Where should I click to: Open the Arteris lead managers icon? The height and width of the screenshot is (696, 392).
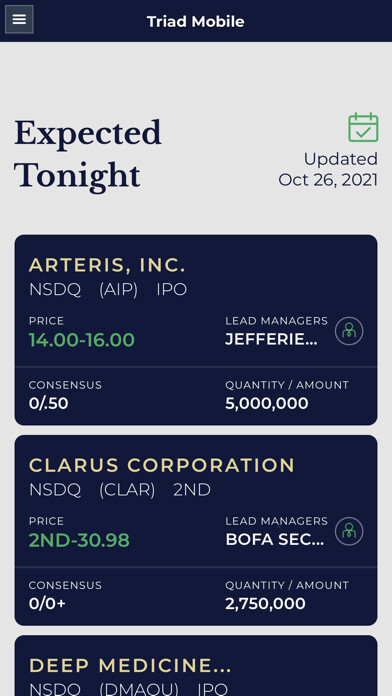pyautogui.click(x=349, y=331)
